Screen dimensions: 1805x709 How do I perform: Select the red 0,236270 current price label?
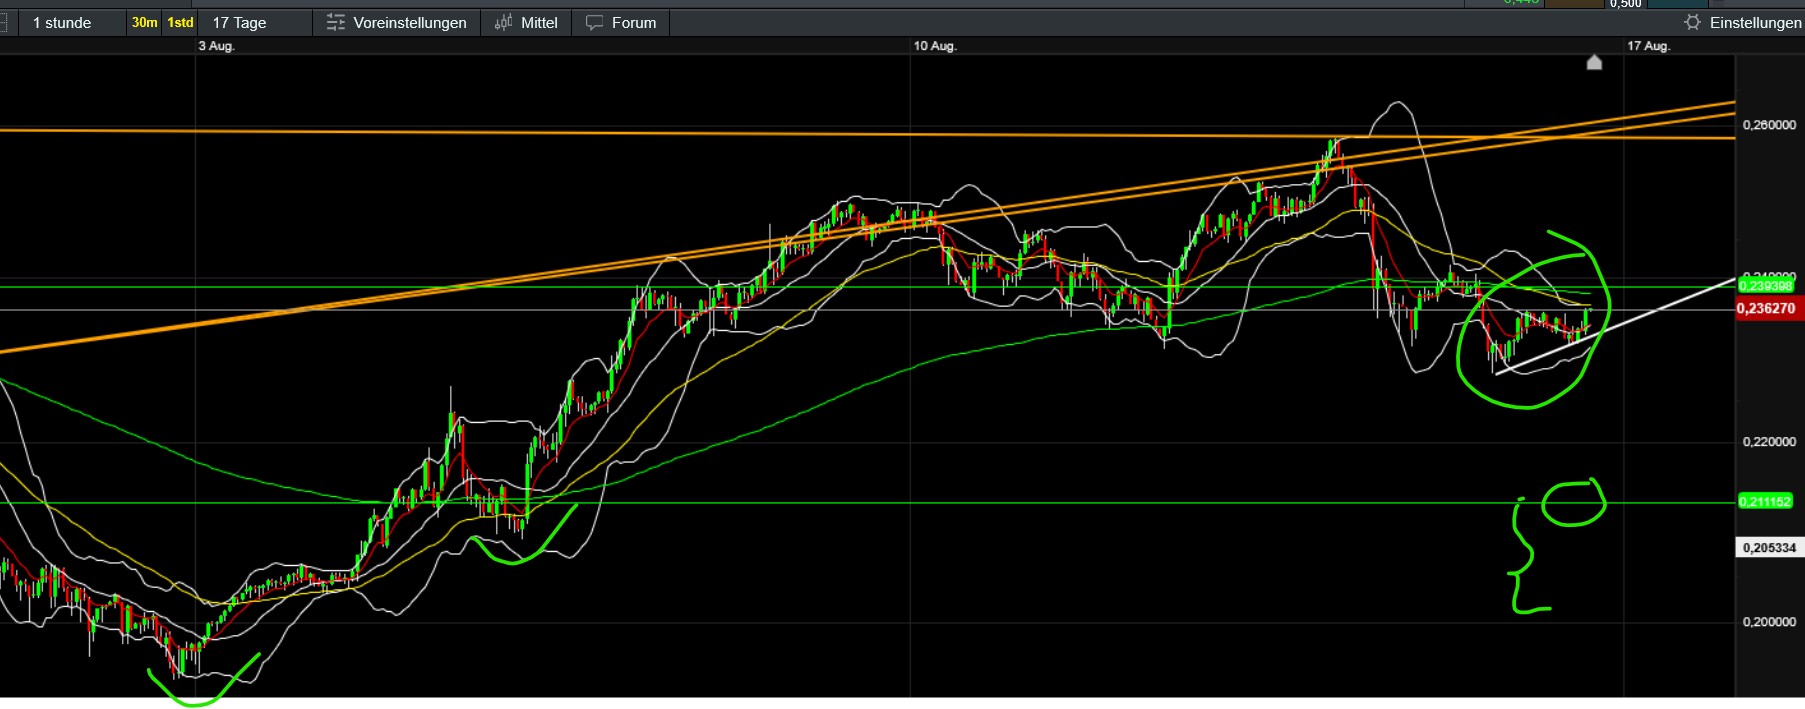coord(1768,308)
